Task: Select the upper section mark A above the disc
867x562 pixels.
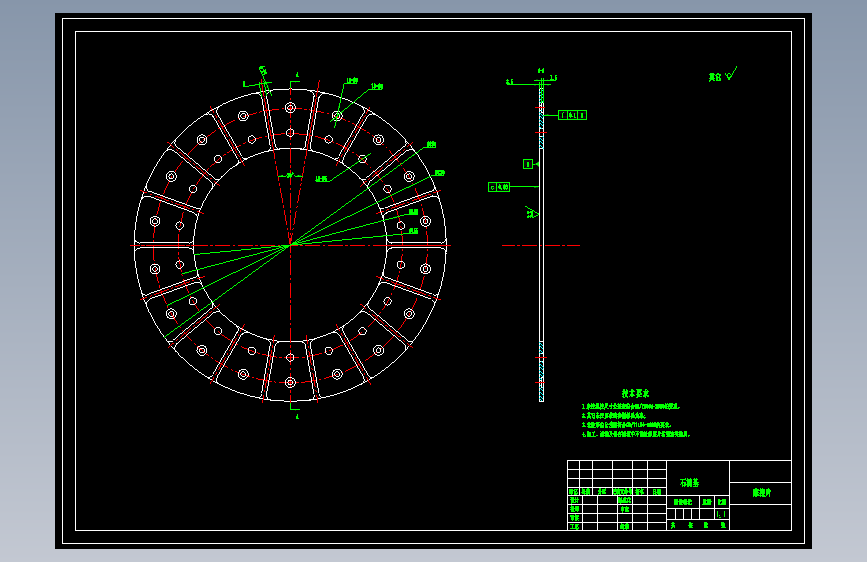Action: point(297,75)
